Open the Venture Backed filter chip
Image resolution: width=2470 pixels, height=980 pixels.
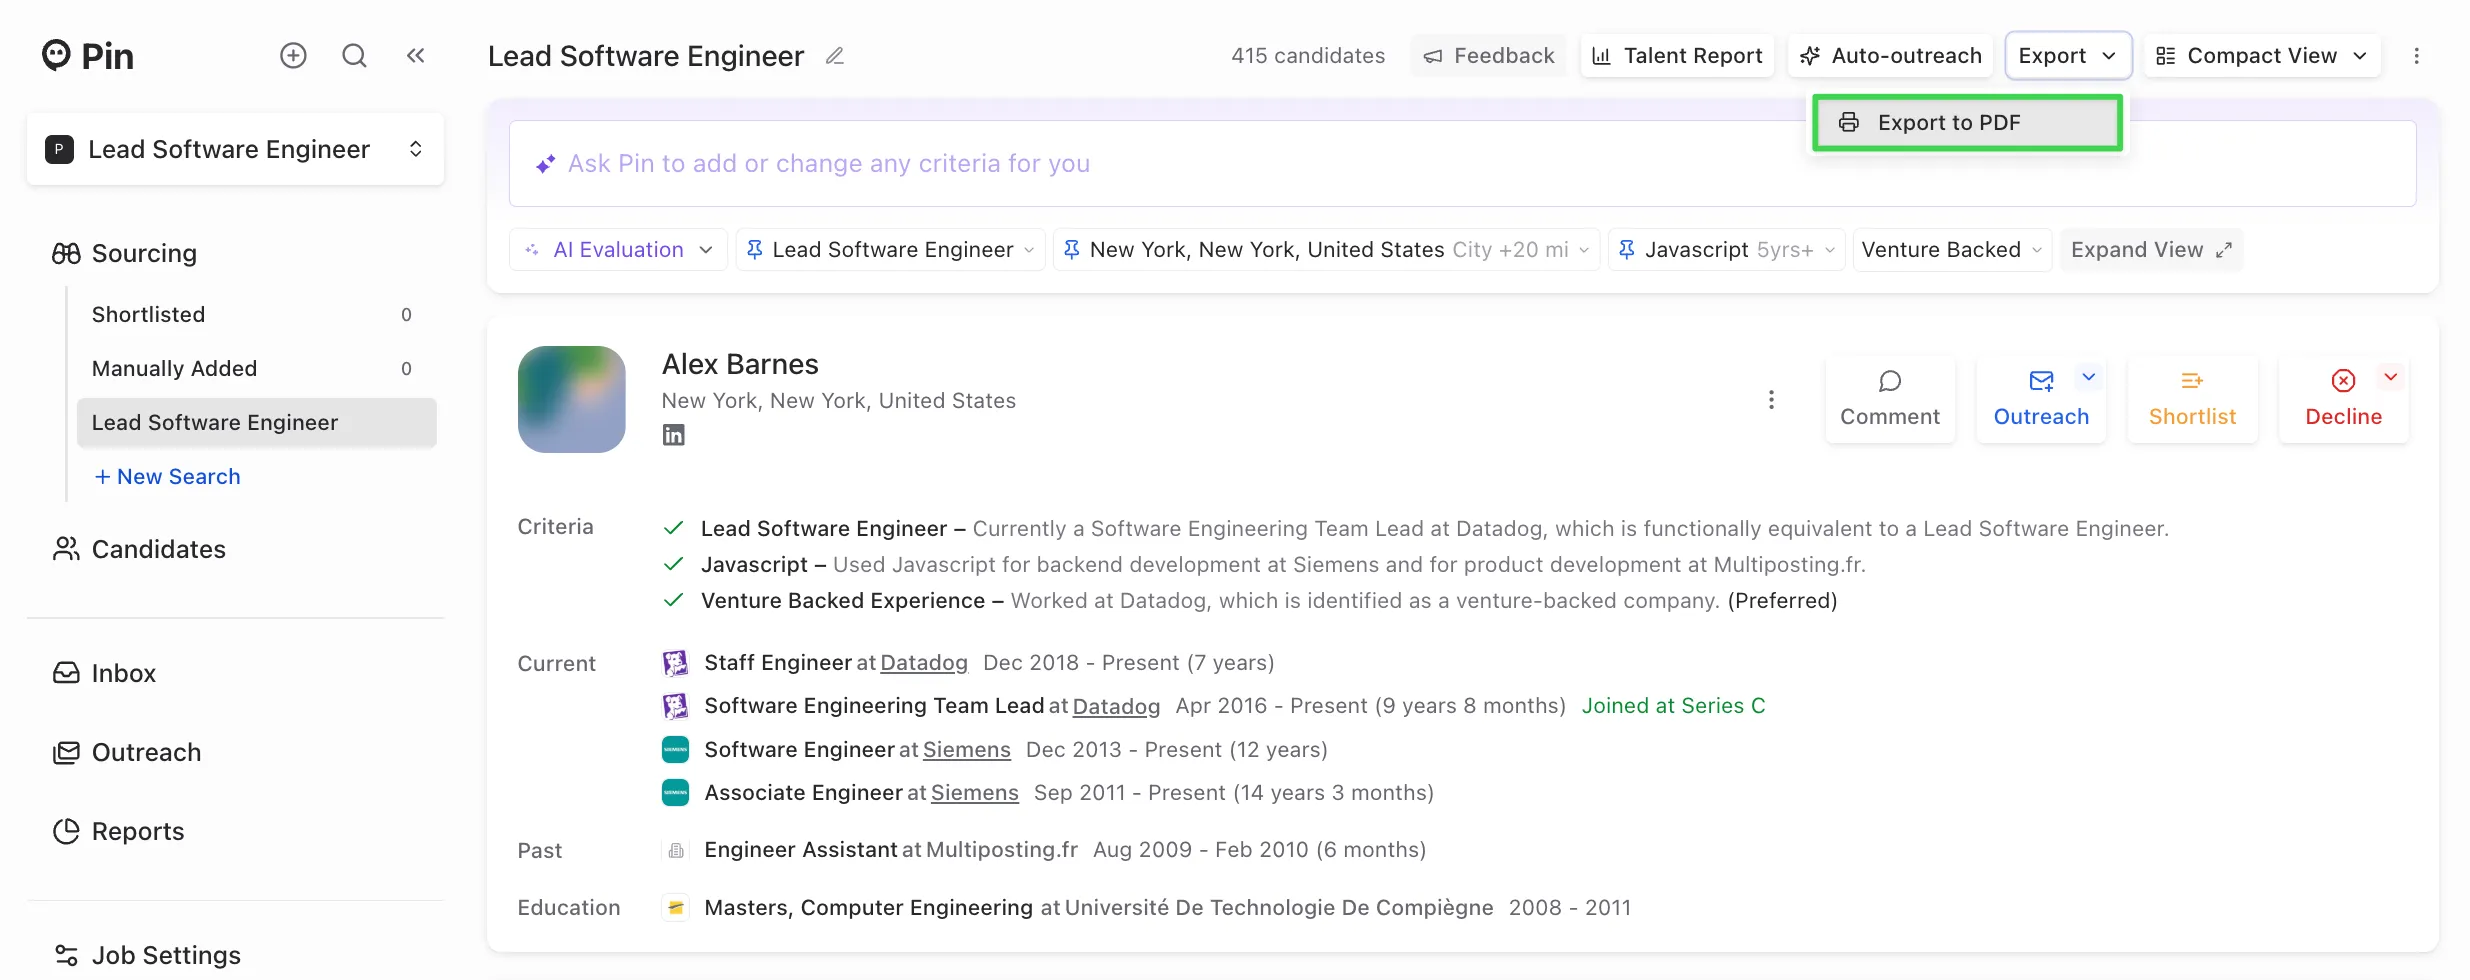click(1952, 249)
